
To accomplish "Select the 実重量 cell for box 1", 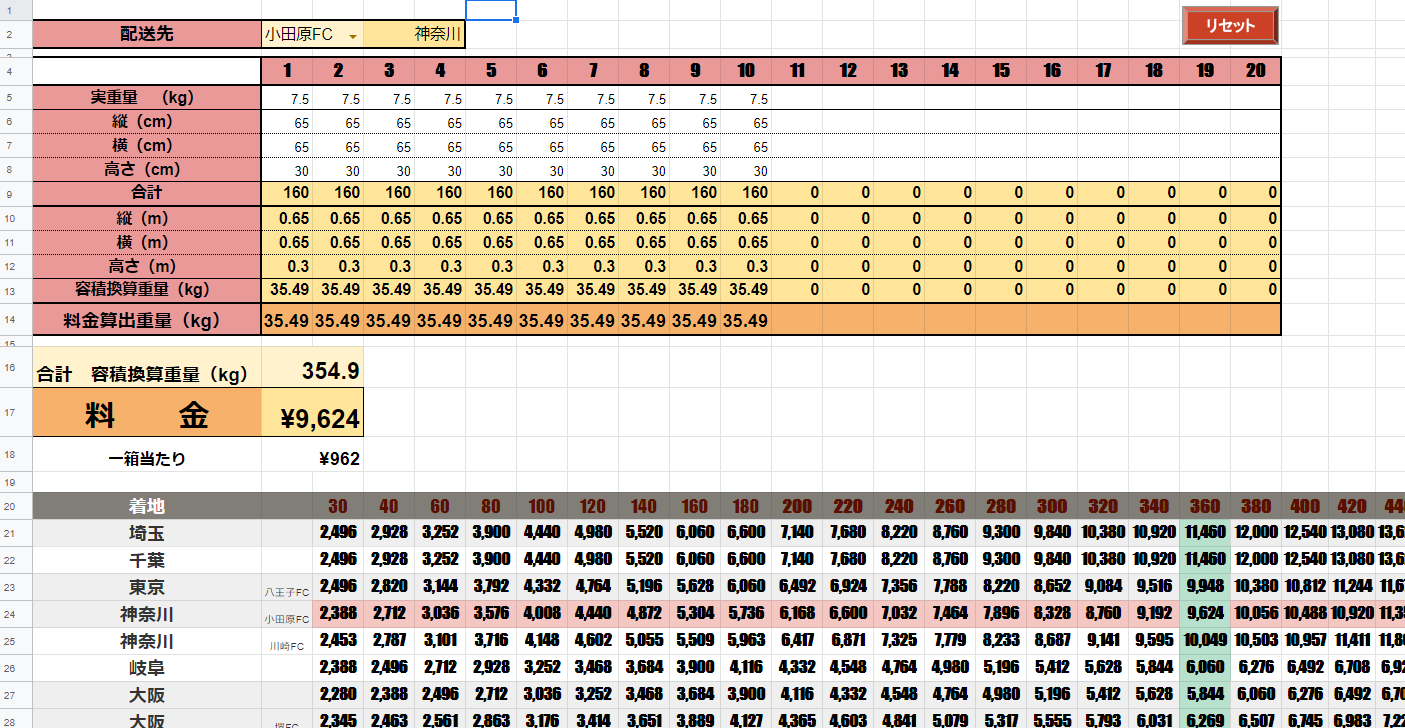I will pyautogui.click(x=287, y=99).
